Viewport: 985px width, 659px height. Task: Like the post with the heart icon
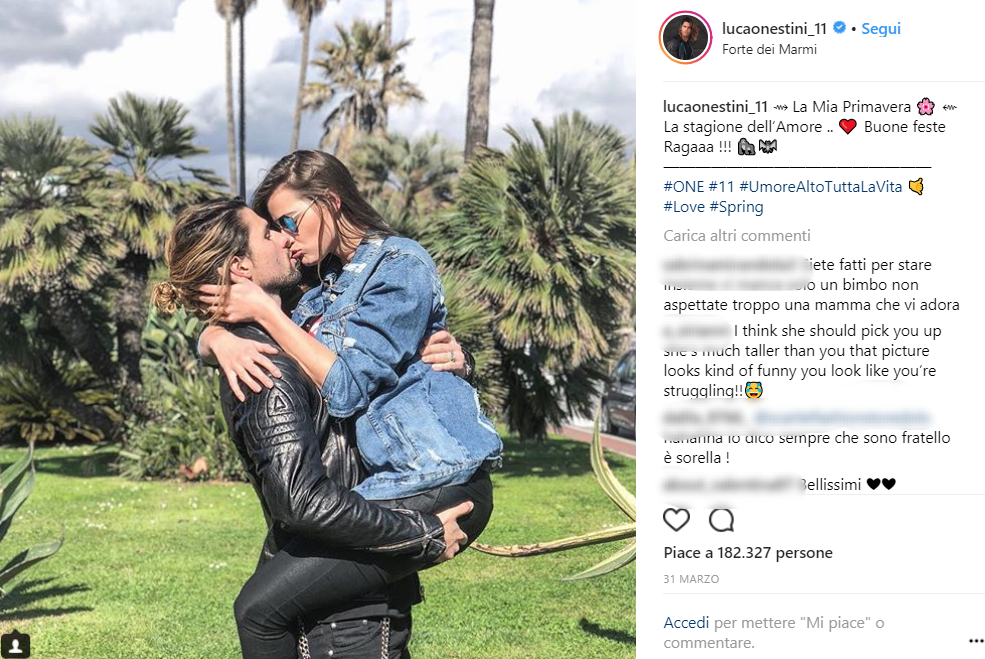(x=677, y=520)
